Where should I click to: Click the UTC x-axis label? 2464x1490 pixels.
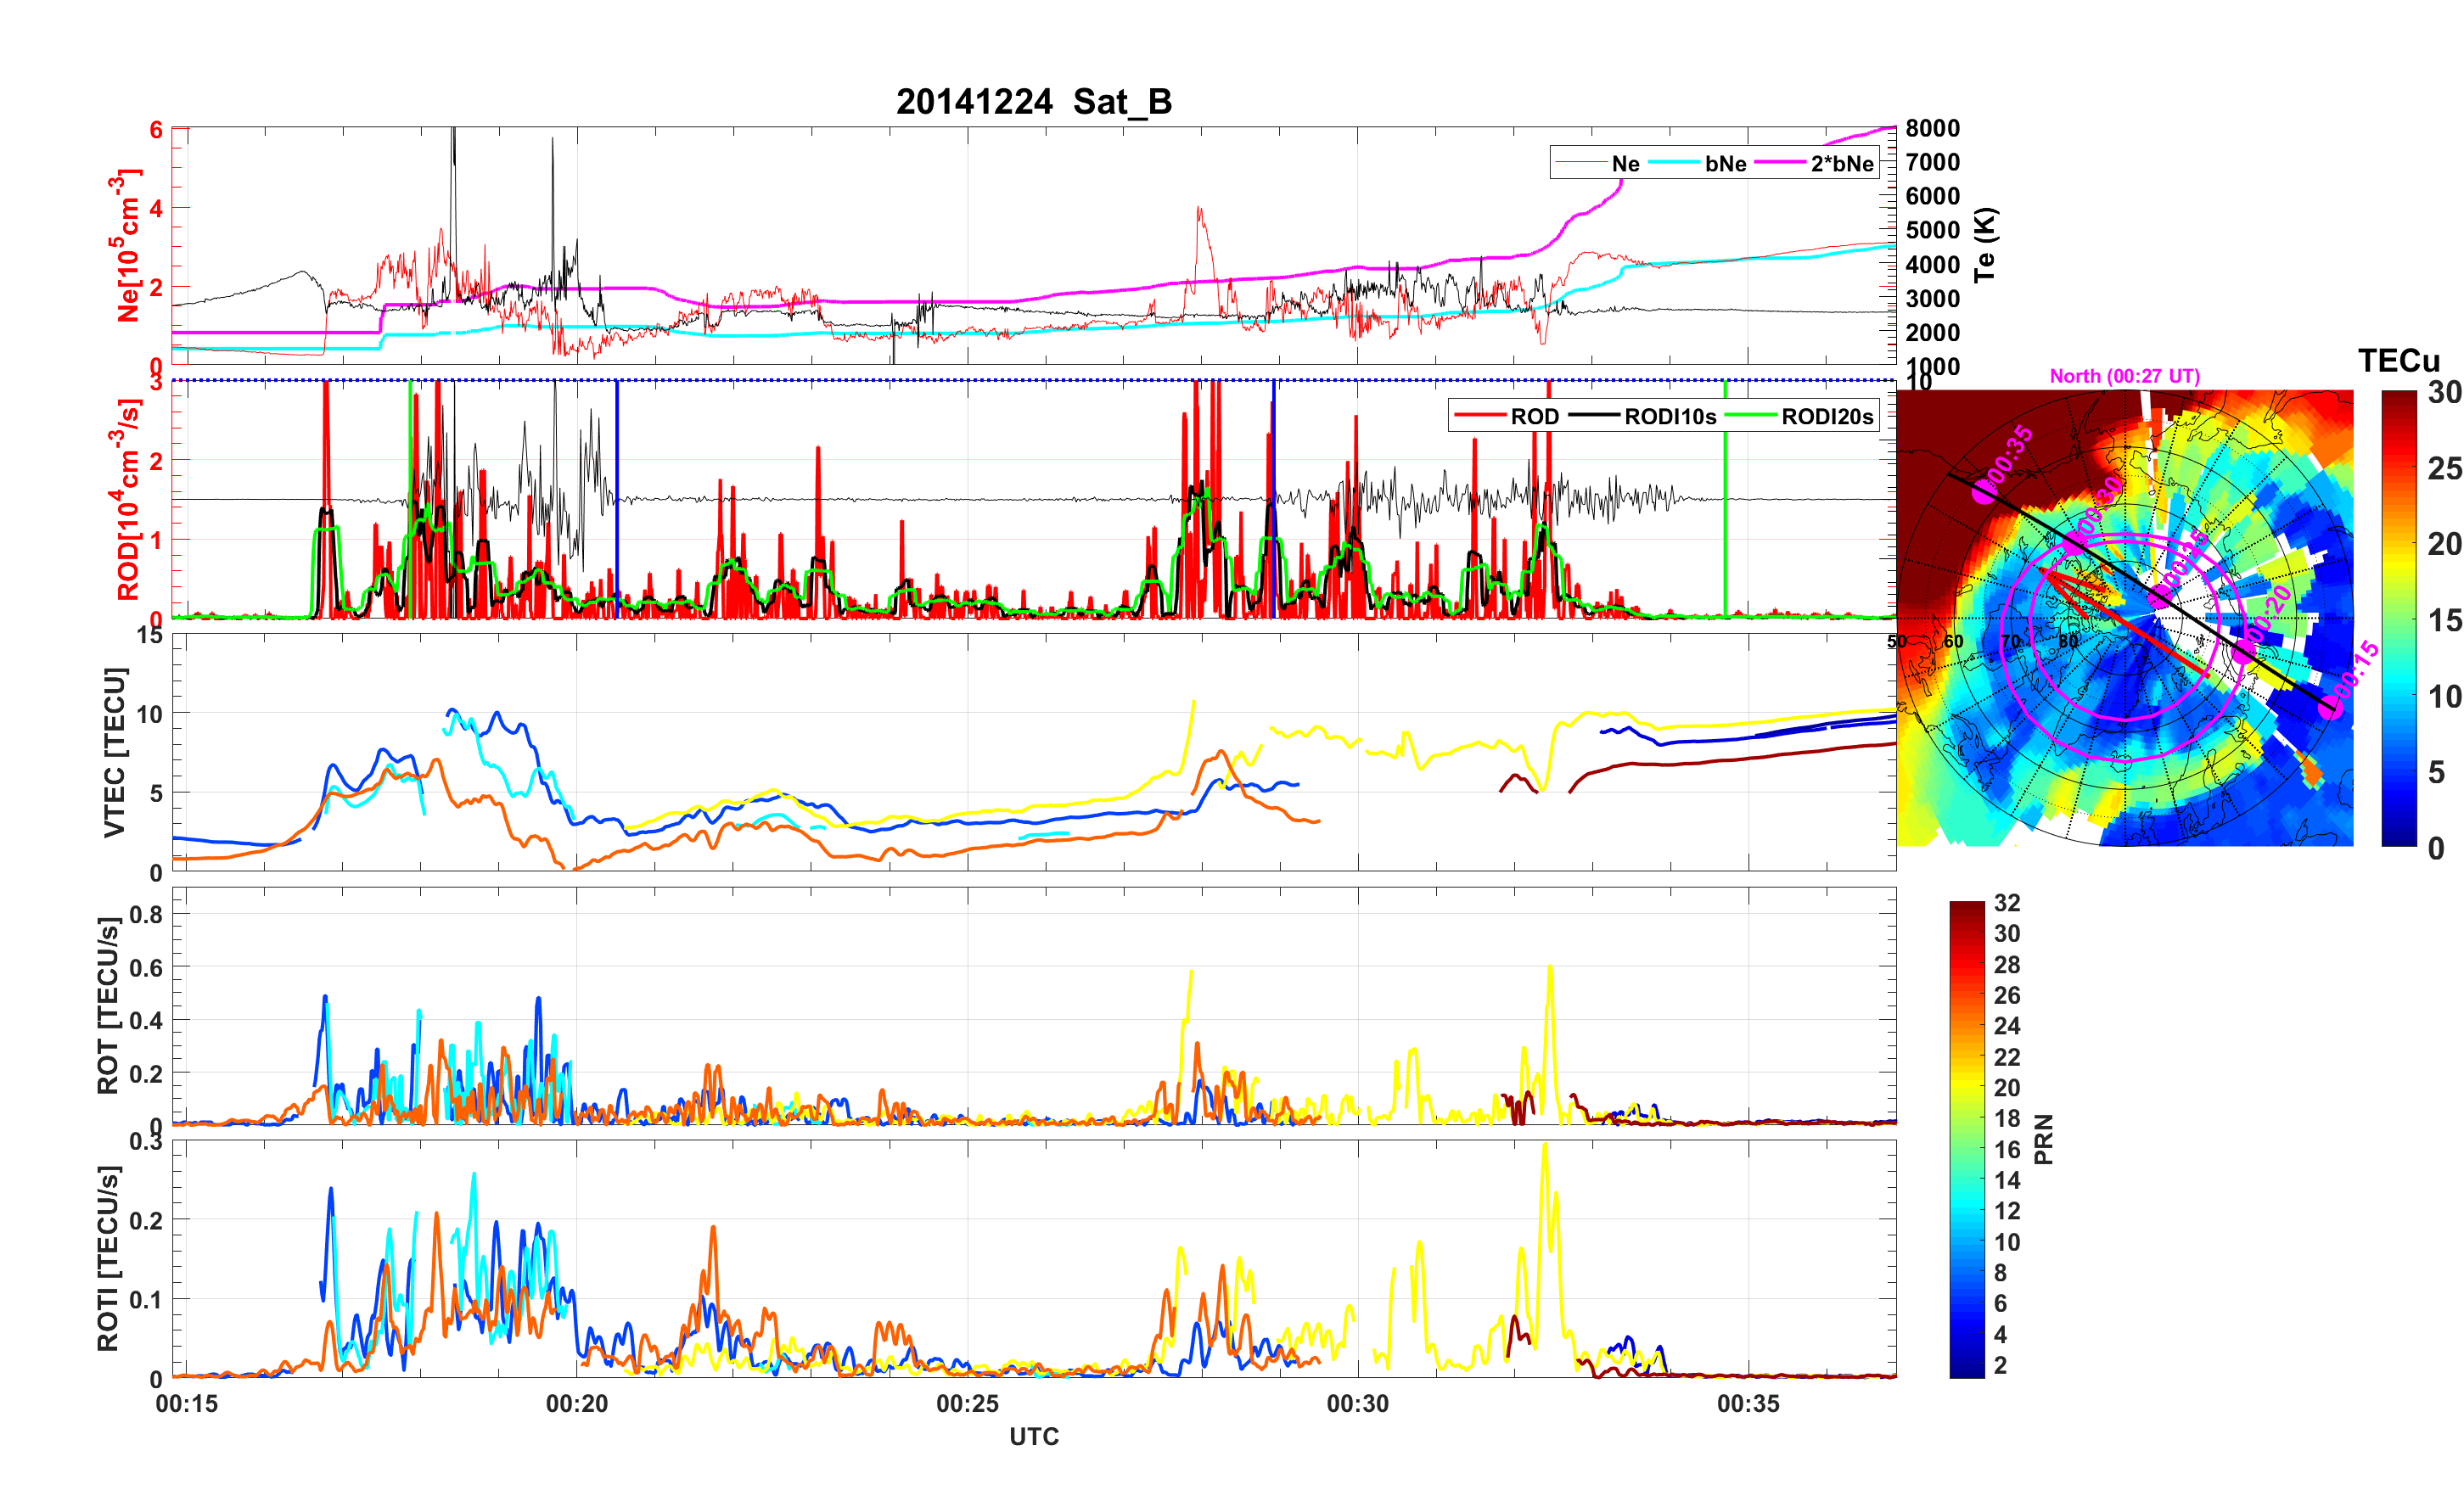(x=1033, y=1436)
